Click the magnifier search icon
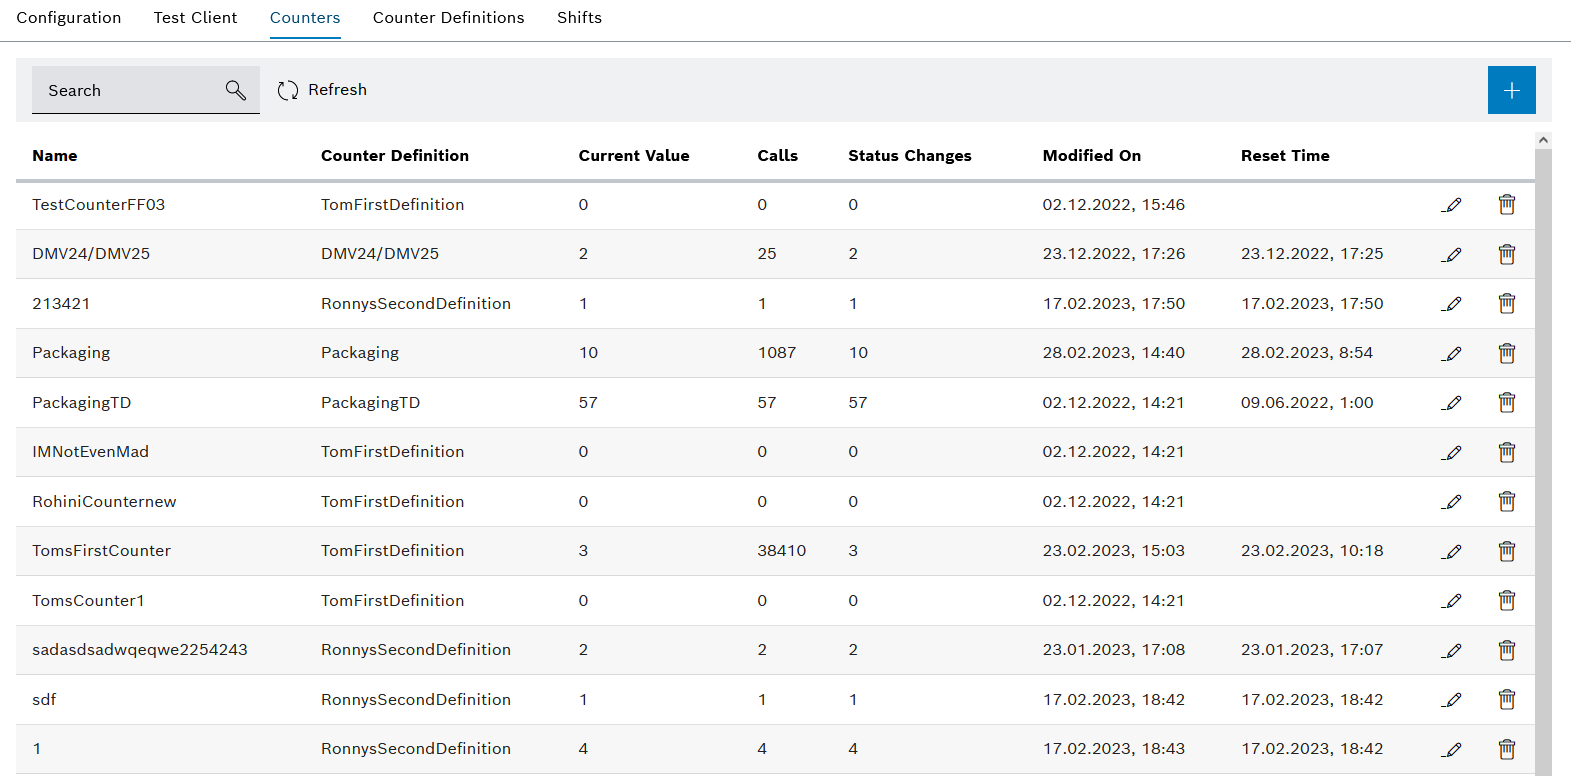 pyautogui.click(x=235, y=90)
